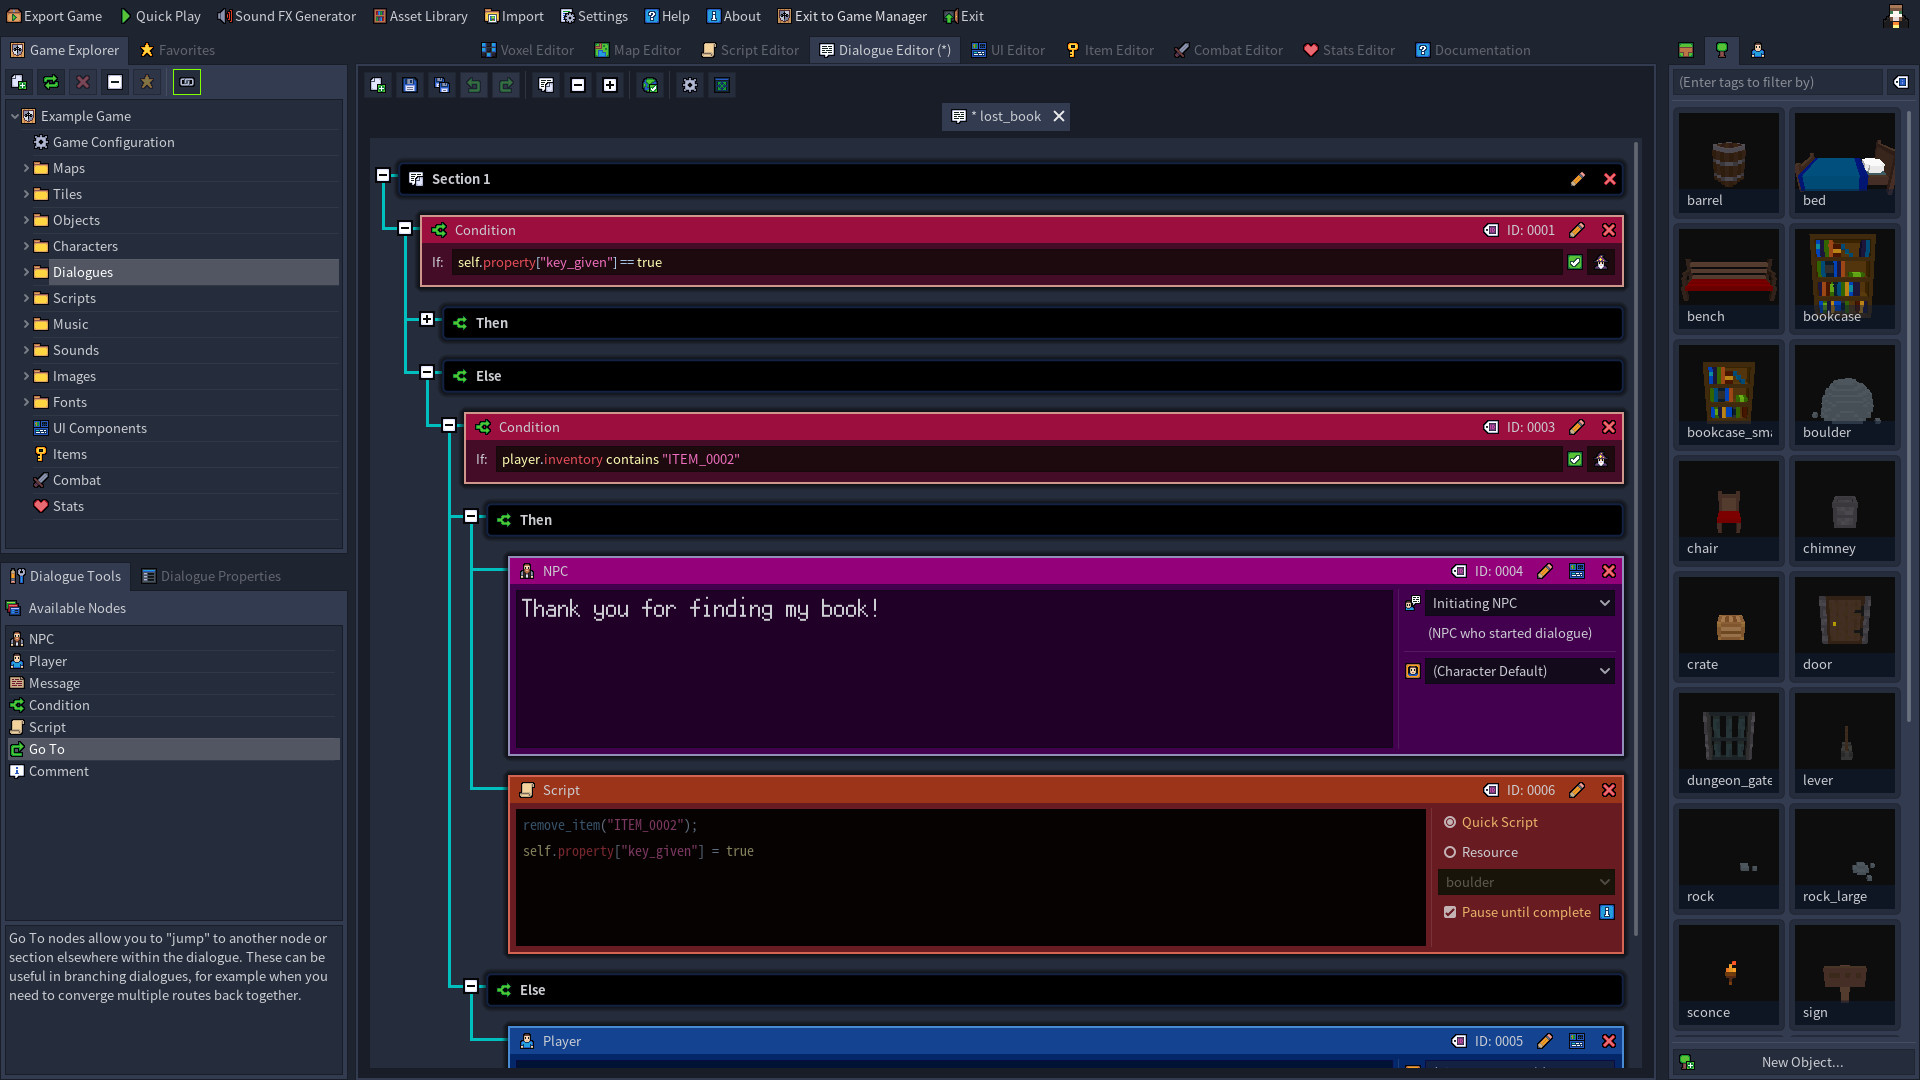Redo the dialogue edit

(x=506, y=85)
